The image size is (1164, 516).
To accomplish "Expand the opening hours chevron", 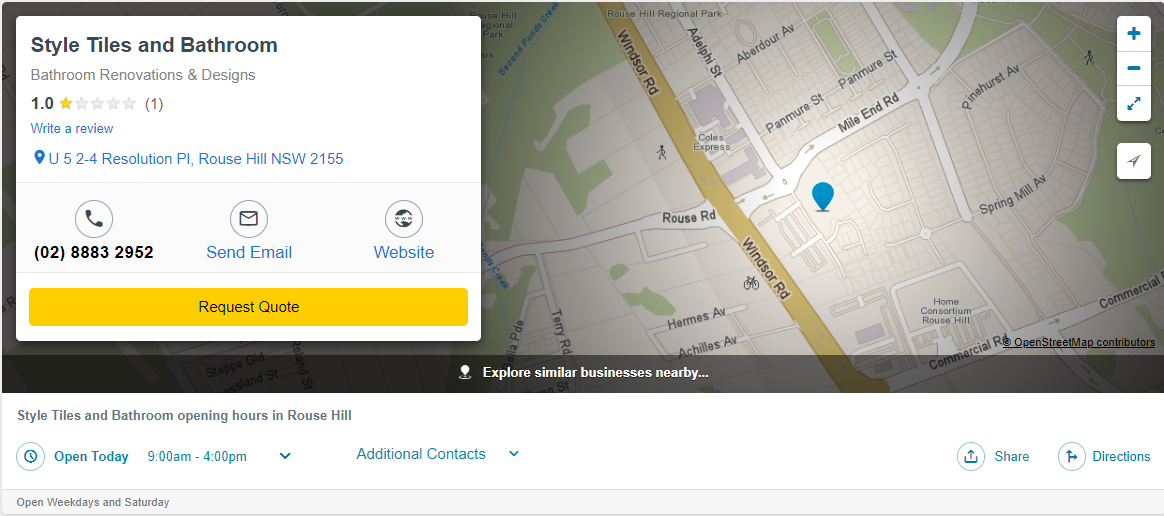I will 285,456.
